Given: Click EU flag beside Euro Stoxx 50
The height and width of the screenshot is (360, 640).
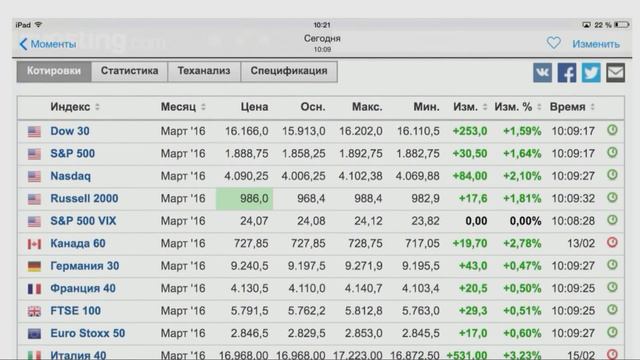Looking at the screenshot, I should tap(34, 333).
